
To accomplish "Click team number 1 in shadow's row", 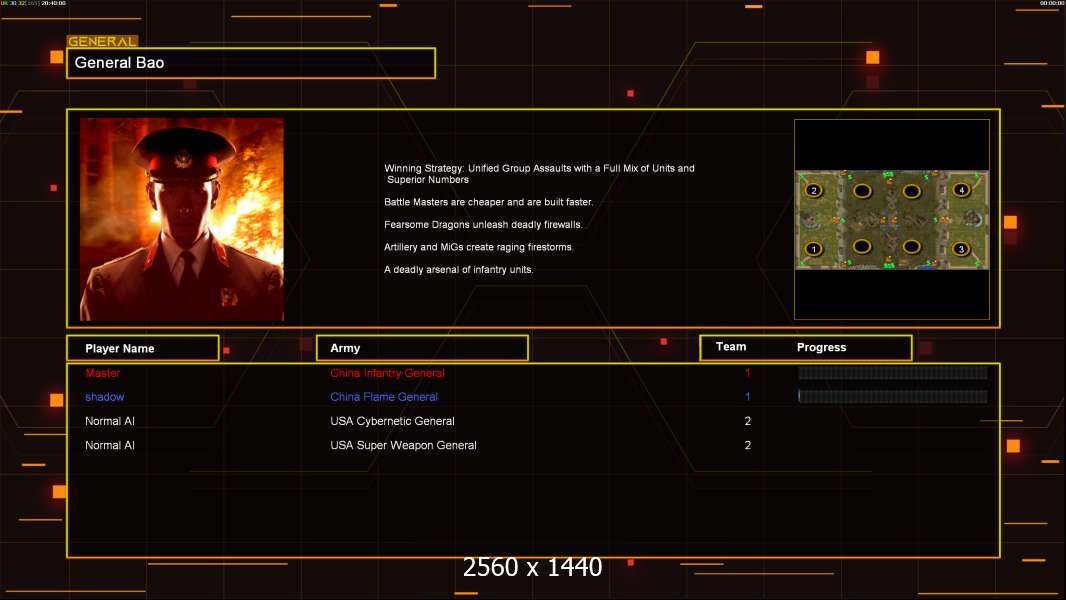I will (747, 397).
